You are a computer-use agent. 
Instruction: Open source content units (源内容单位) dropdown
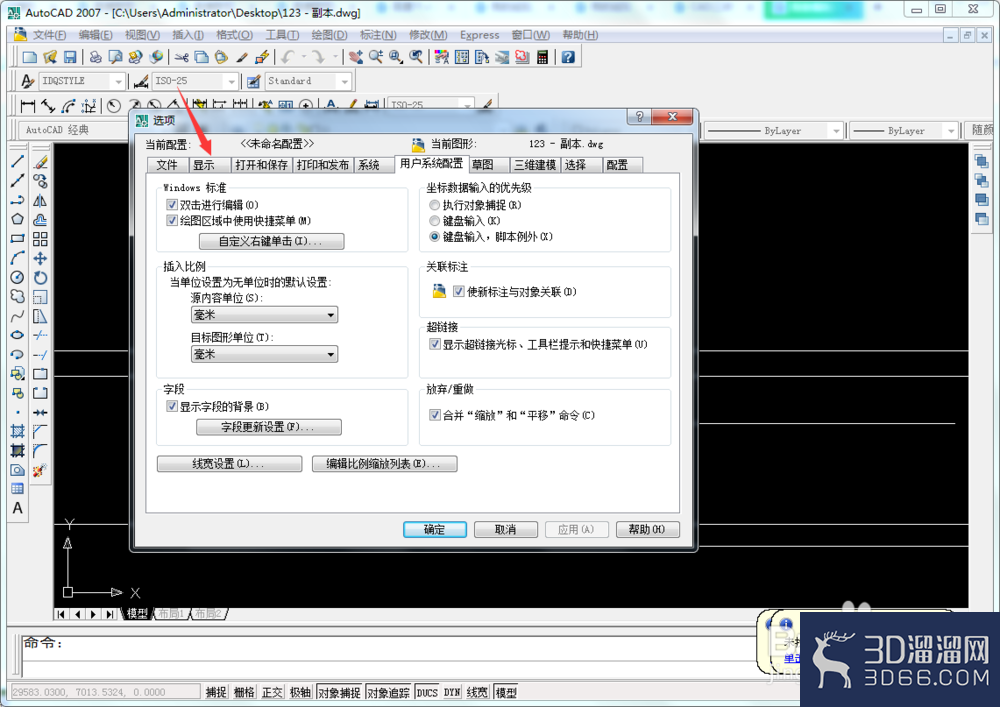point(264,315)
